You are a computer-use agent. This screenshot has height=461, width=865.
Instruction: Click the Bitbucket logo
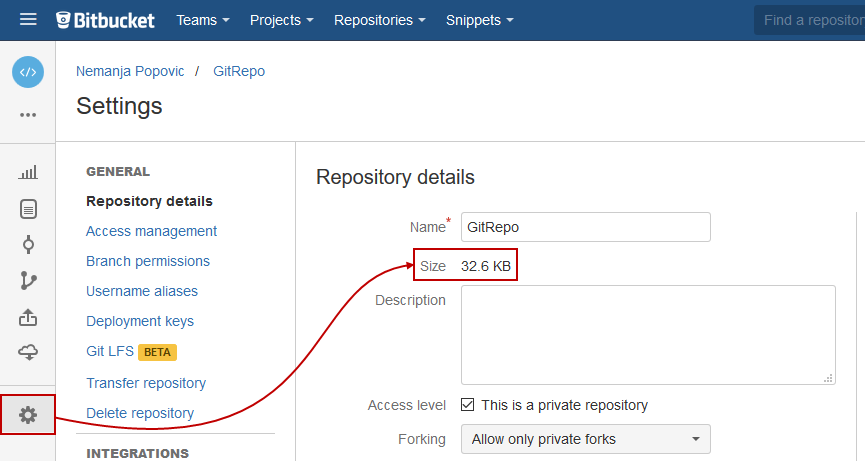click(x=105, y=20)
